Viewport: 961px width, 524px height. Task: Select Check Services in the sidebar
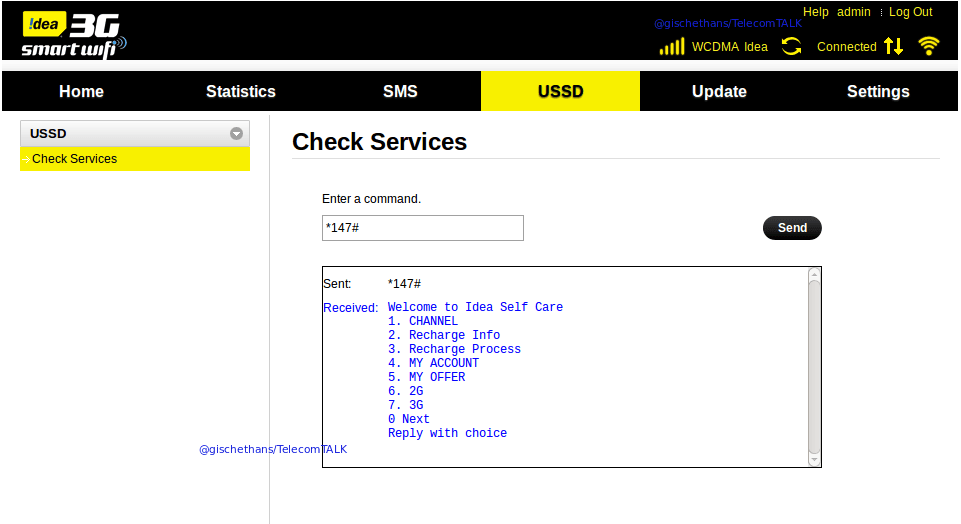135,159
